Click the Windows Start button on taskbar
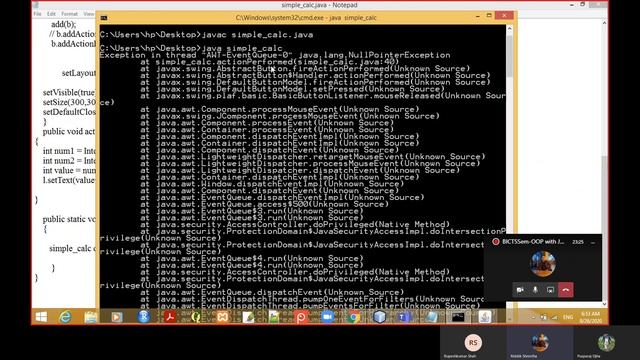 click(41, 317)
